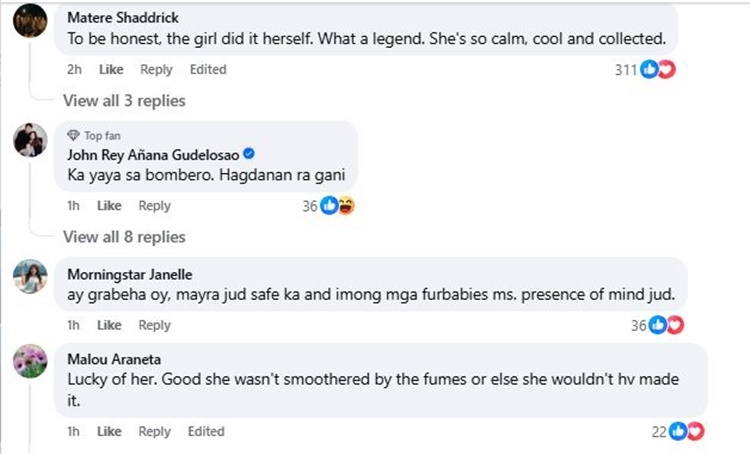Show reactions on Morningstar Janelle's comment

click(665, 325)
